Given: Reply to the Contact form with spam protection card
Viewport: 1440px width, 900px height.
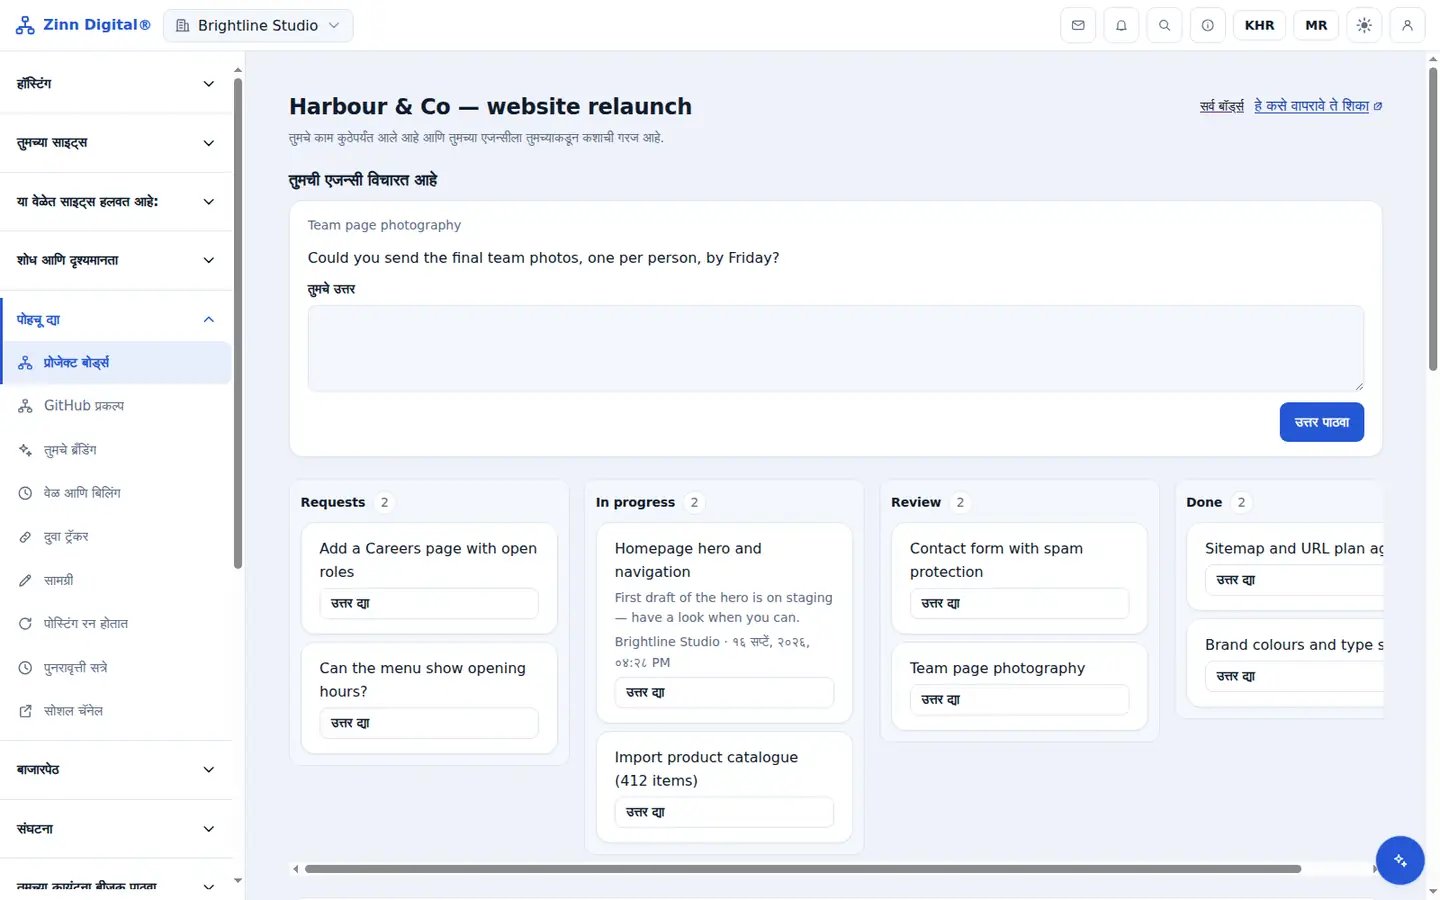Looking at the screenshot, I should tap(1019, 604).
